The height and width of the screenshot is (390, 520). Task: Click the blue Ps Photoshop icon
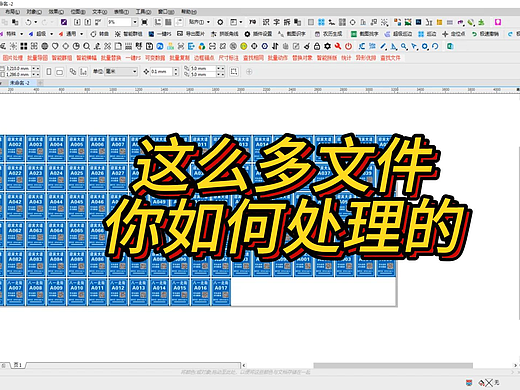(160, 46)
